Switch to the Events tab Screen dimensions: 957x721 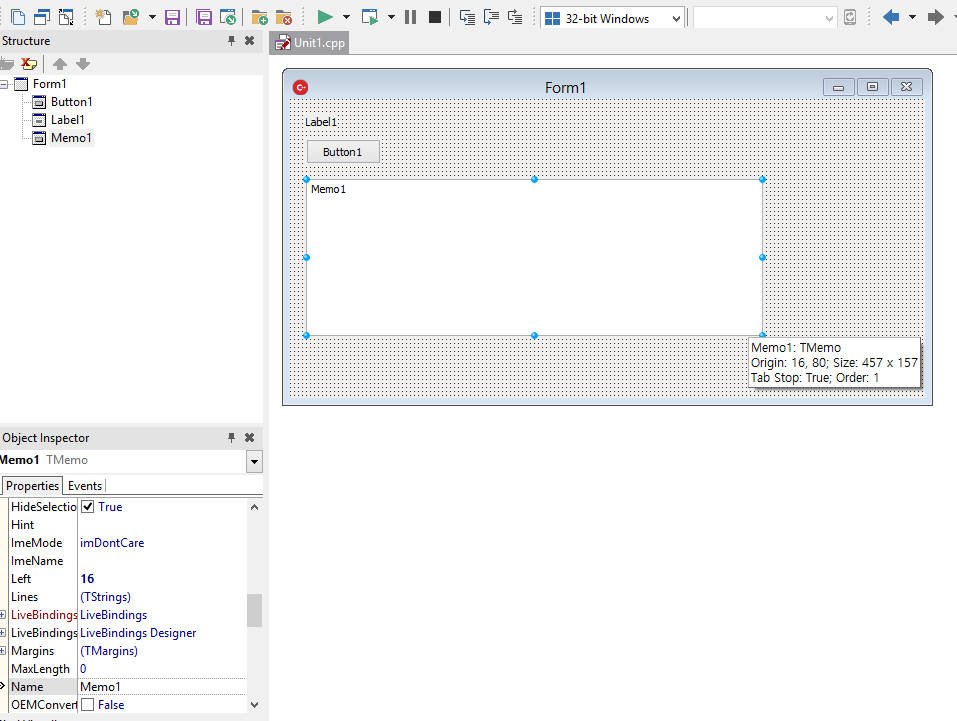click(84, 486)
